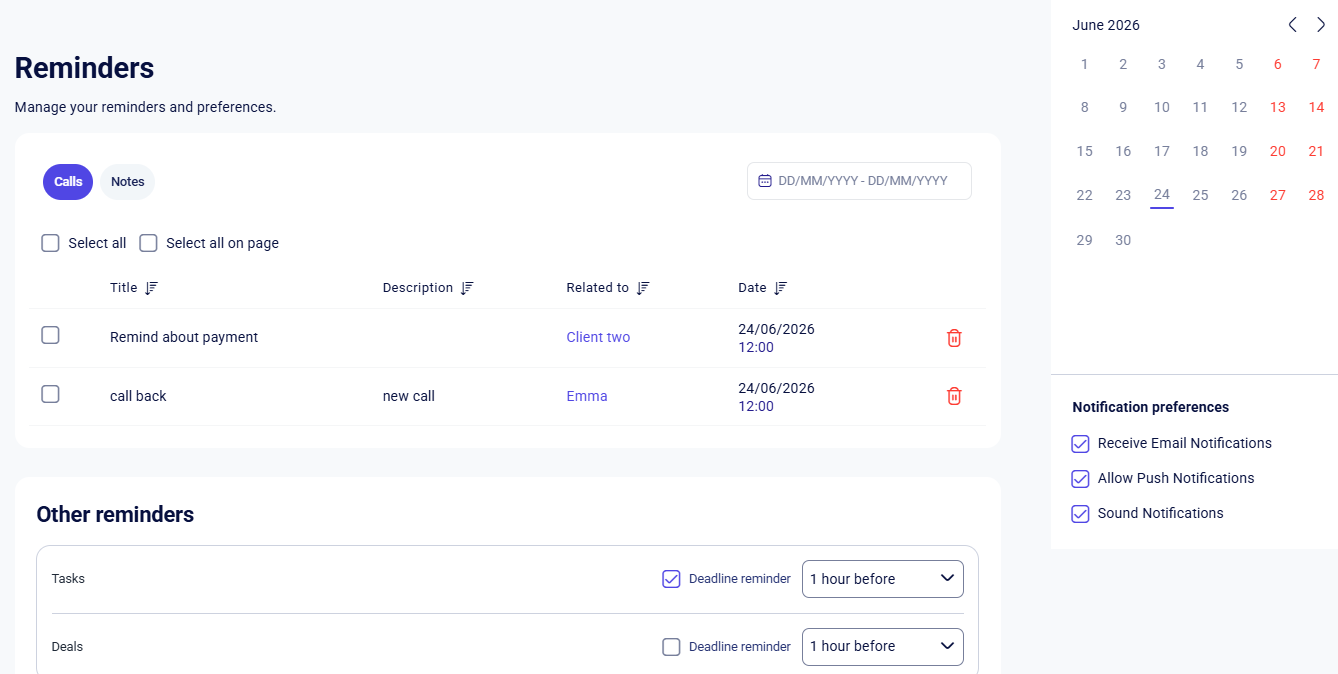Delete the "Remind about payment" reminder
This screenshot has height=674, width=1338.
pyautogui.click(x=954, y=338)
